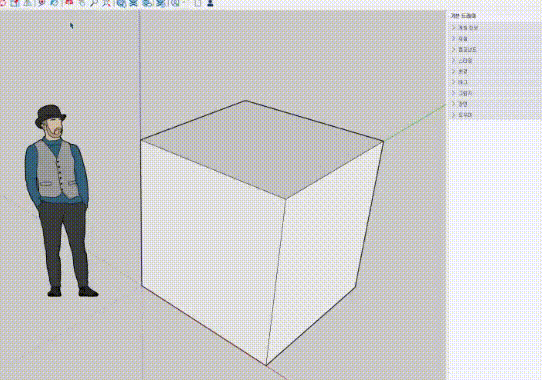Viewport: 542px width, 380px height.
Task: Expand the 개체 정보 tray panel
Action: pos(495,28)
